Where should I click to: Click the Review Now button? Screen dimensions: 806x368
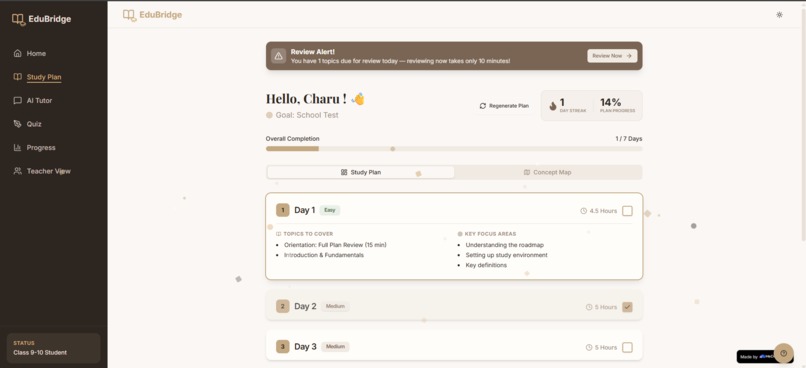tap(612, 56)
